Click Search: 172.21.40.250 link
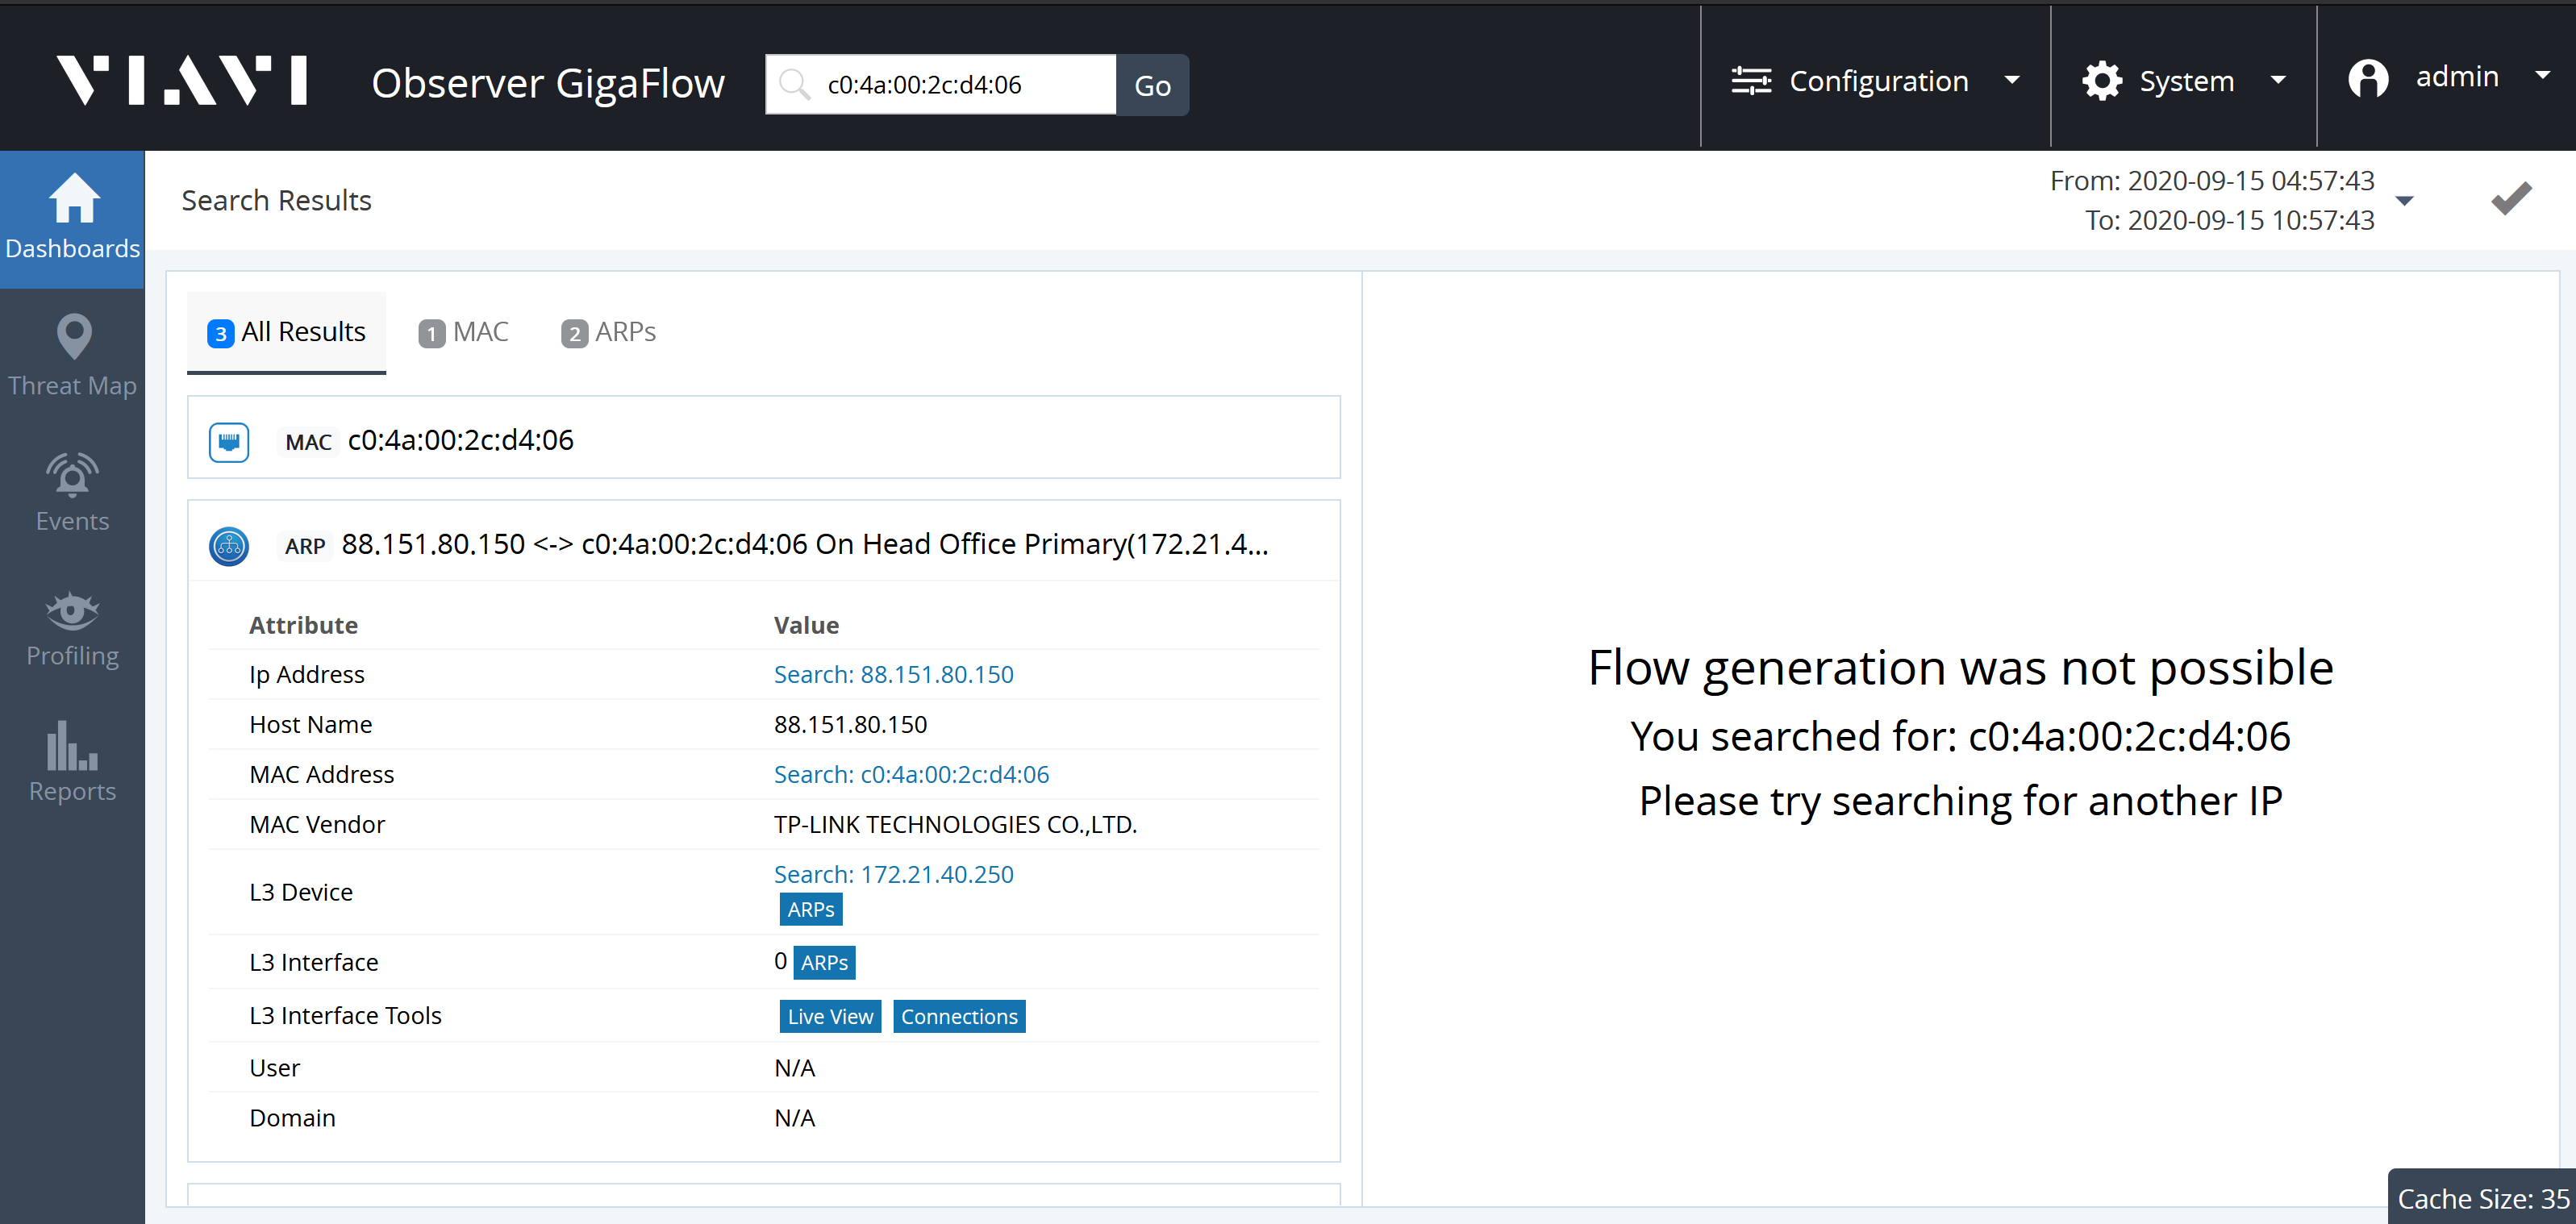Image resolution: width=2576 pixels, height=1224 pixels. tap(893, 875)
